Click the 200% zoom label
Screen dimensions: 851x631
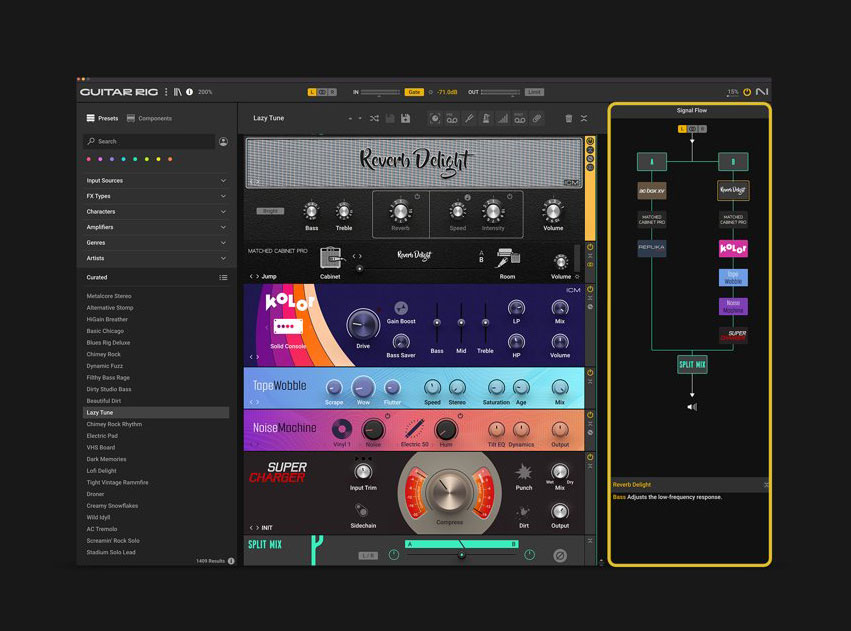click(x=205, y=92)
